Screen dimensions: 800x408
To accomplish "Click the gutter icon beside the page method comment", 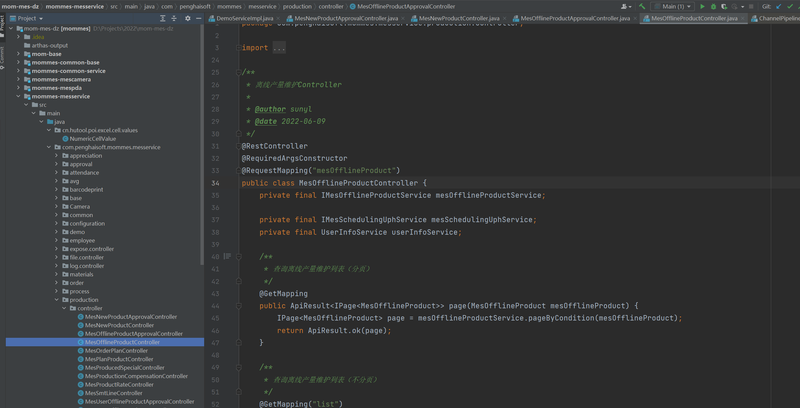I will (x=228, y=256).
